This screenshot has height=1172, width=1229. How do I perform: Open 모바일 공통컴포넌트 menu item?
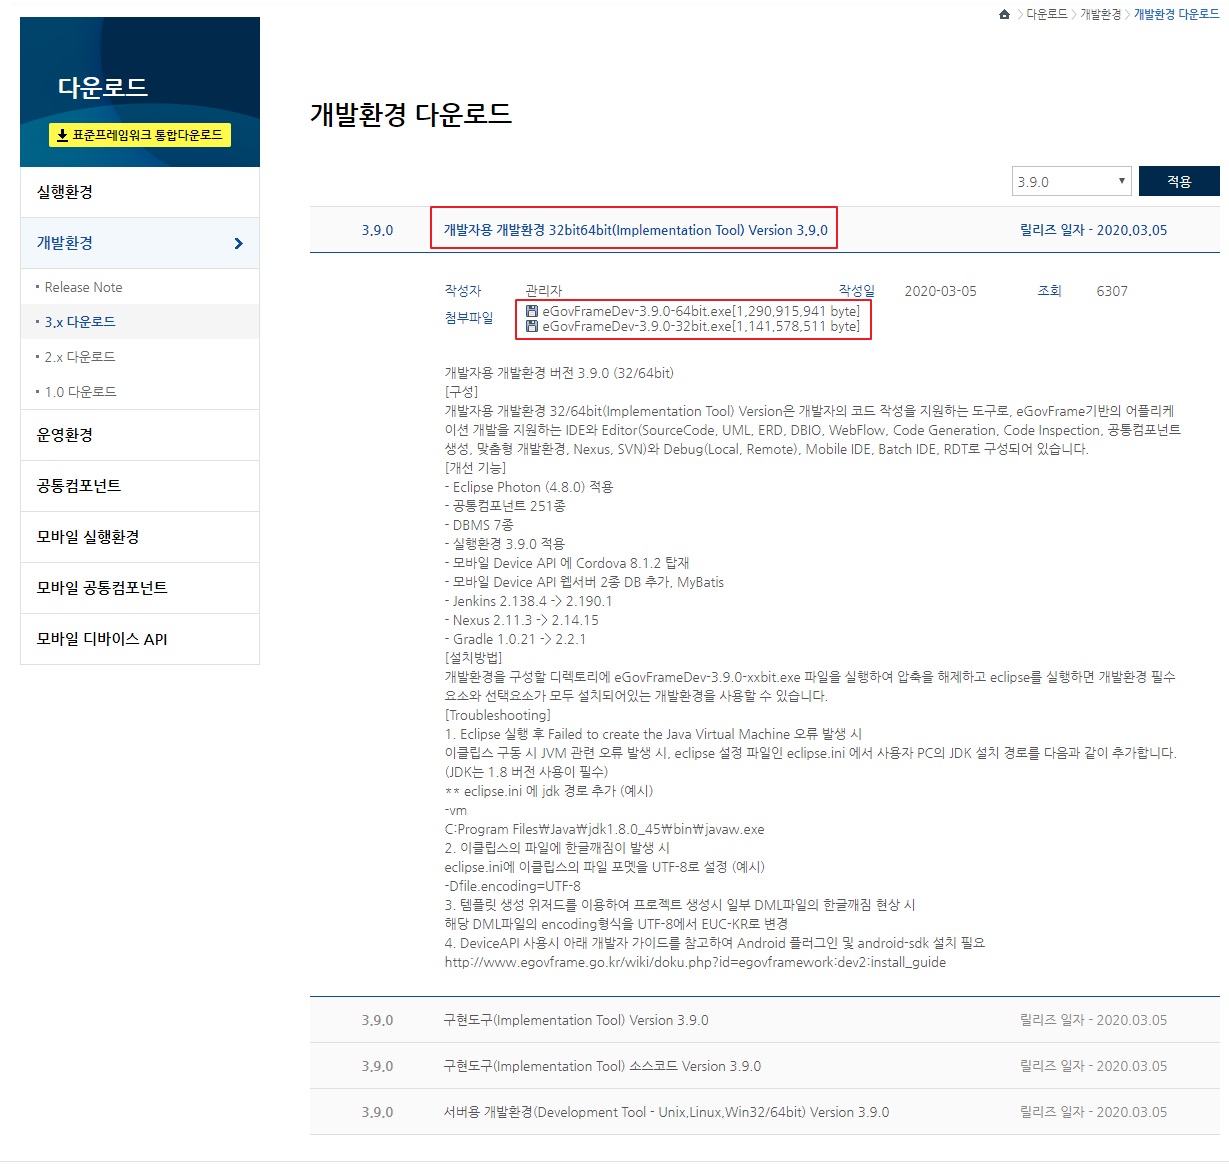pyautogui.click(x=102, y=588)
